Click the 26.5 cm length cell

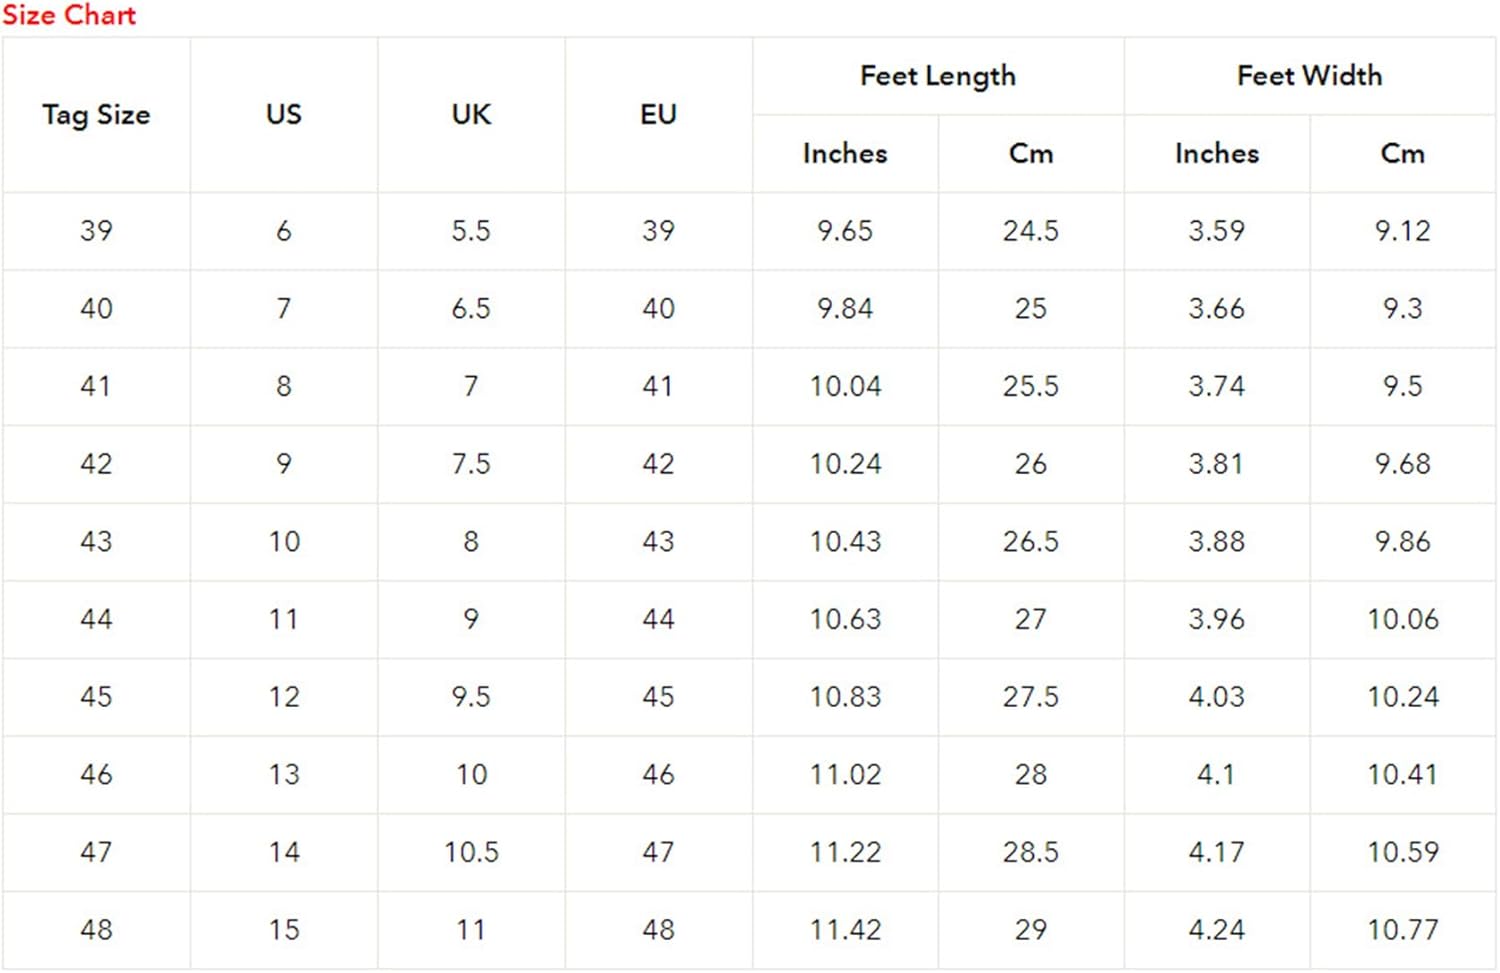pos(1031,542)
